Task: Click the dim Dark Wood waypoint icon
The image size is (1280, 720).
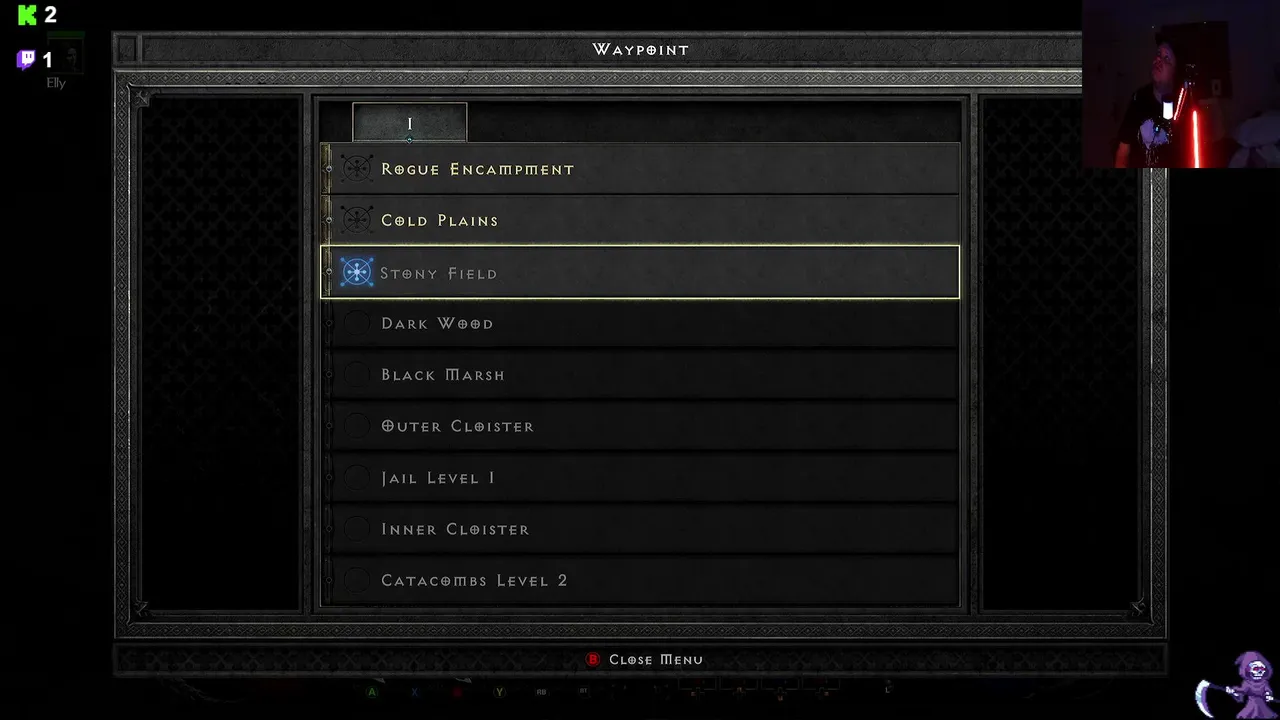Action: click(x=357, y=323)
